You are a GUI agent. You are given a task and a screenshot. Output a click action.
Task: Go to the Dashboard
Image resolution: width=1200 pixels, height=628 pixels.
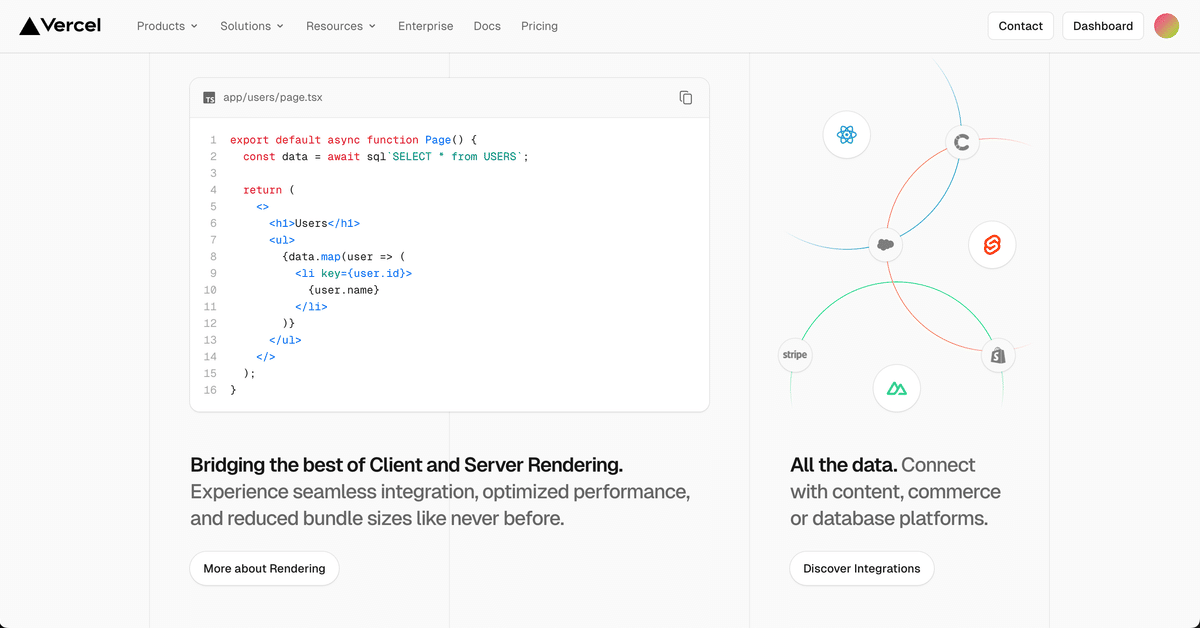(1103, 26)
